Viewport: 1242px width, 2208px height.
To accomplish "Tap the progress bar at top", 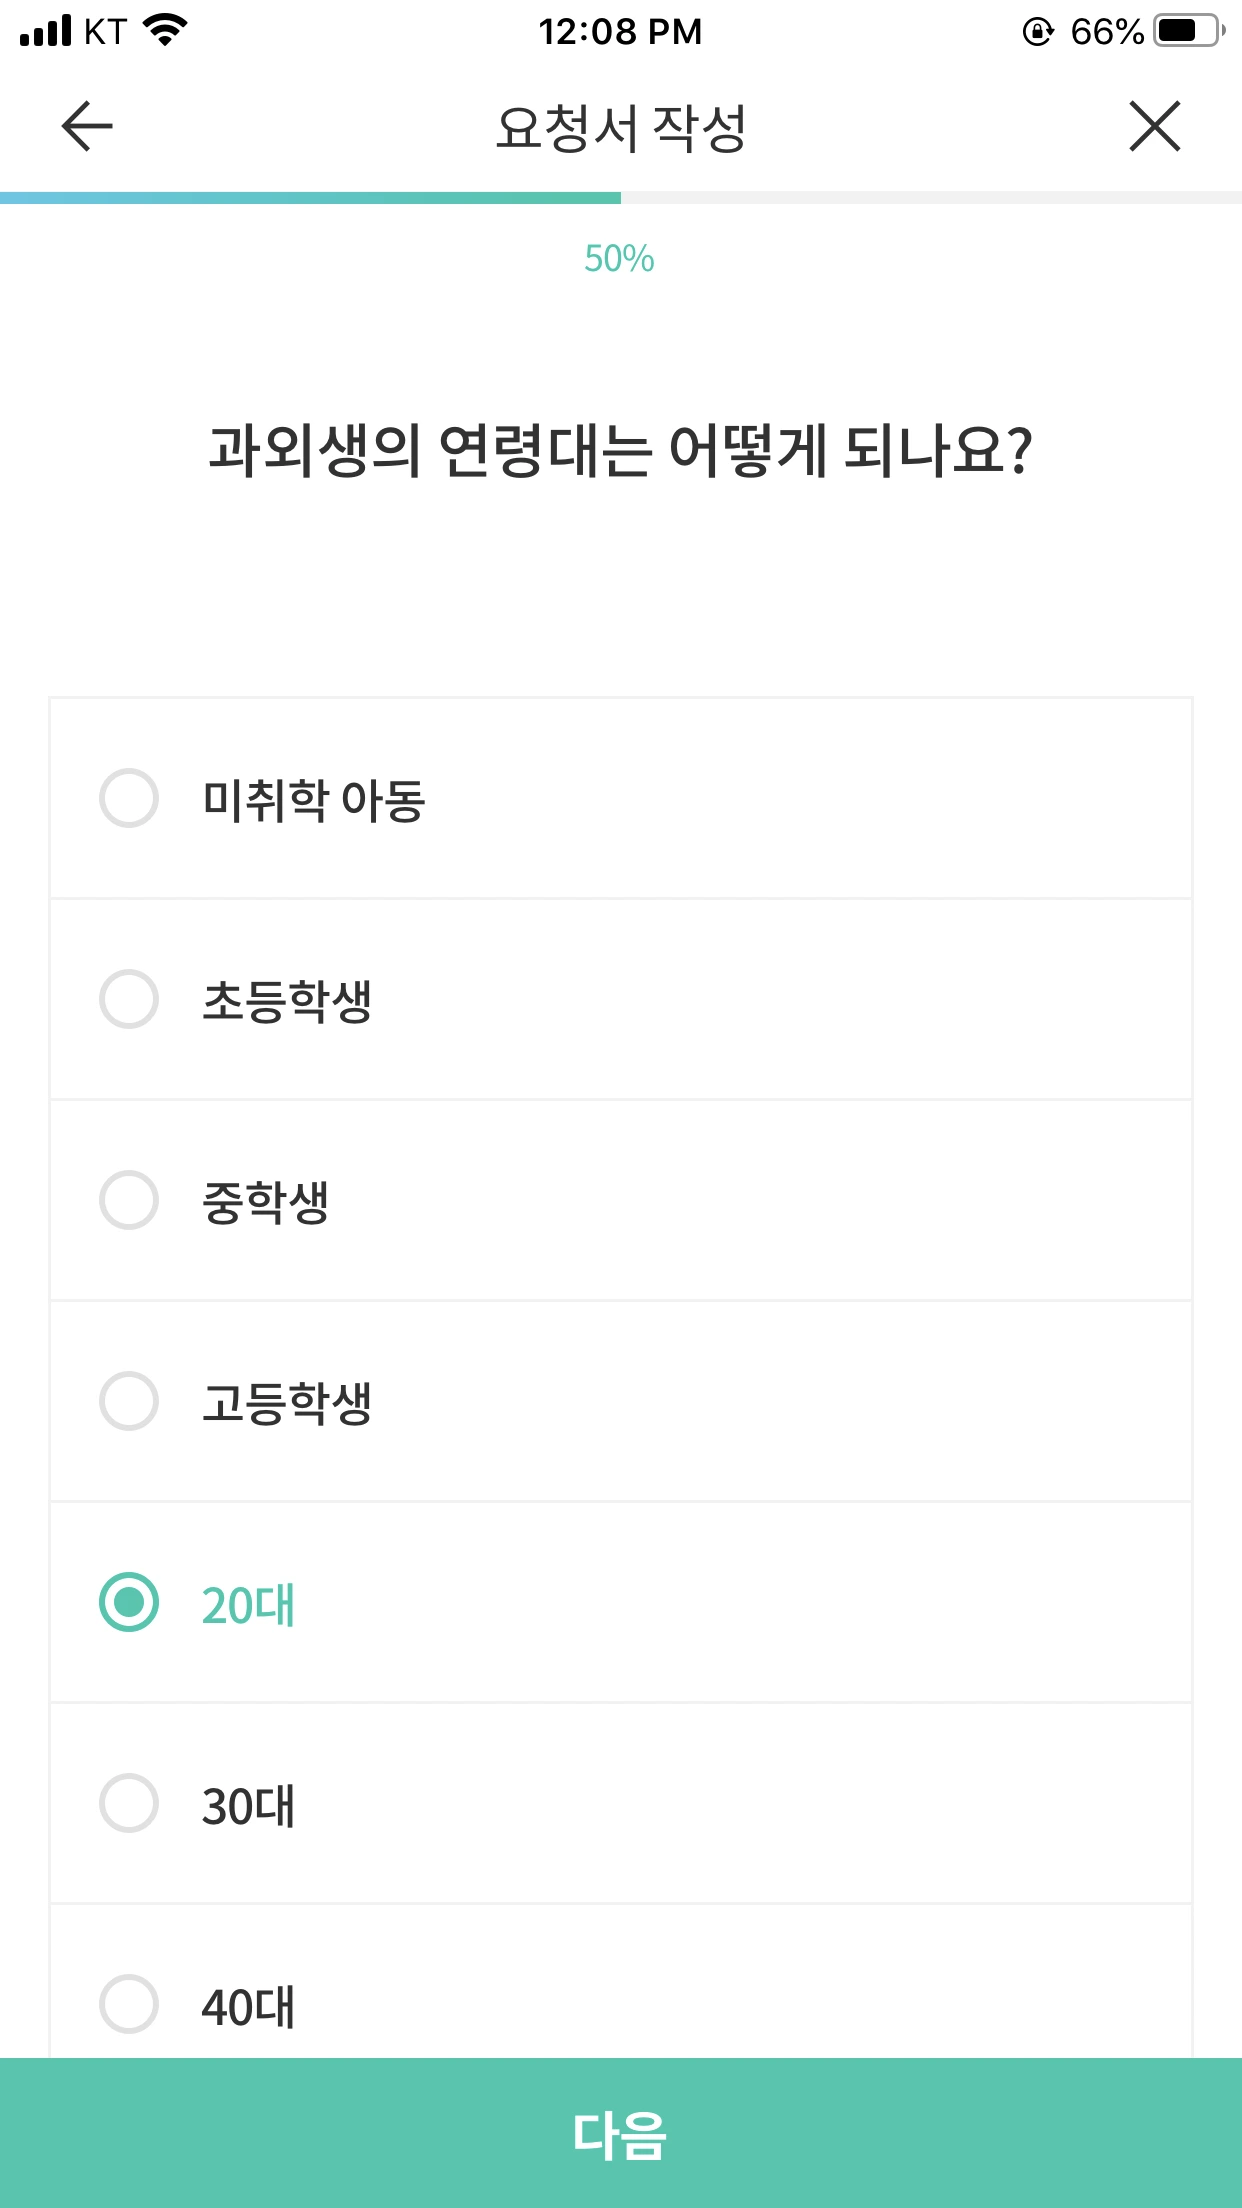I will pyautogui.click(x=620, y=198).
